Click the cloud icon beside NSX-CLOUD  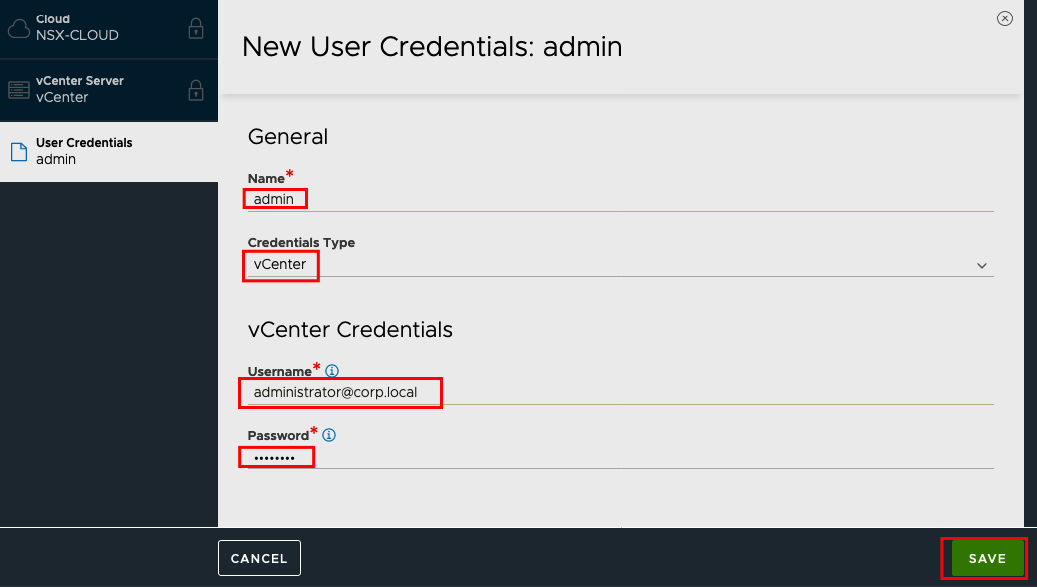(x=19, y=28)
